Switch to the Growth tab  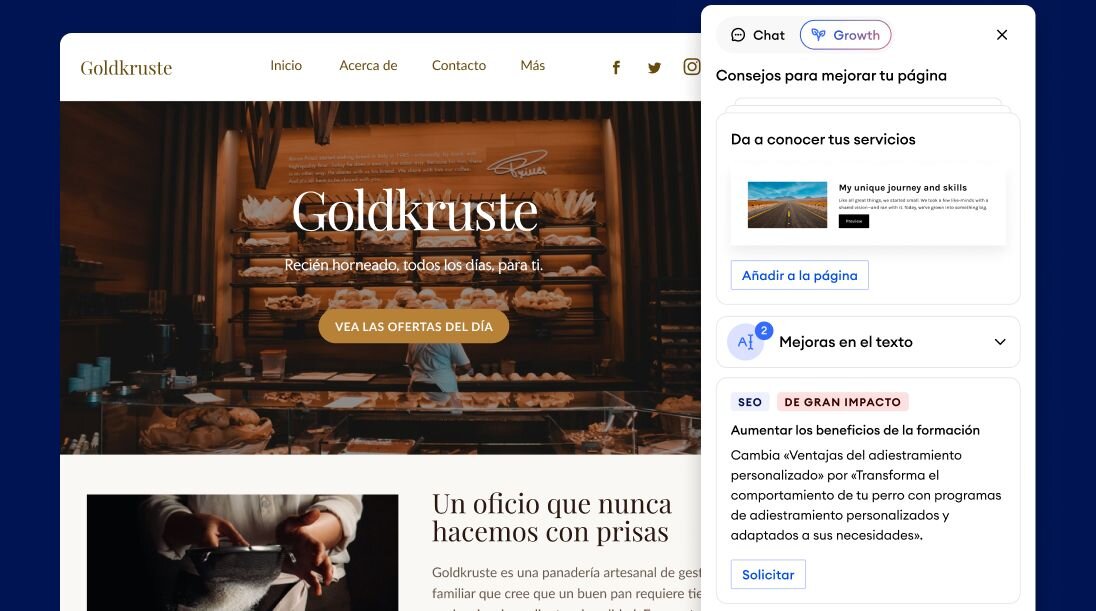[x=845, y=35]
